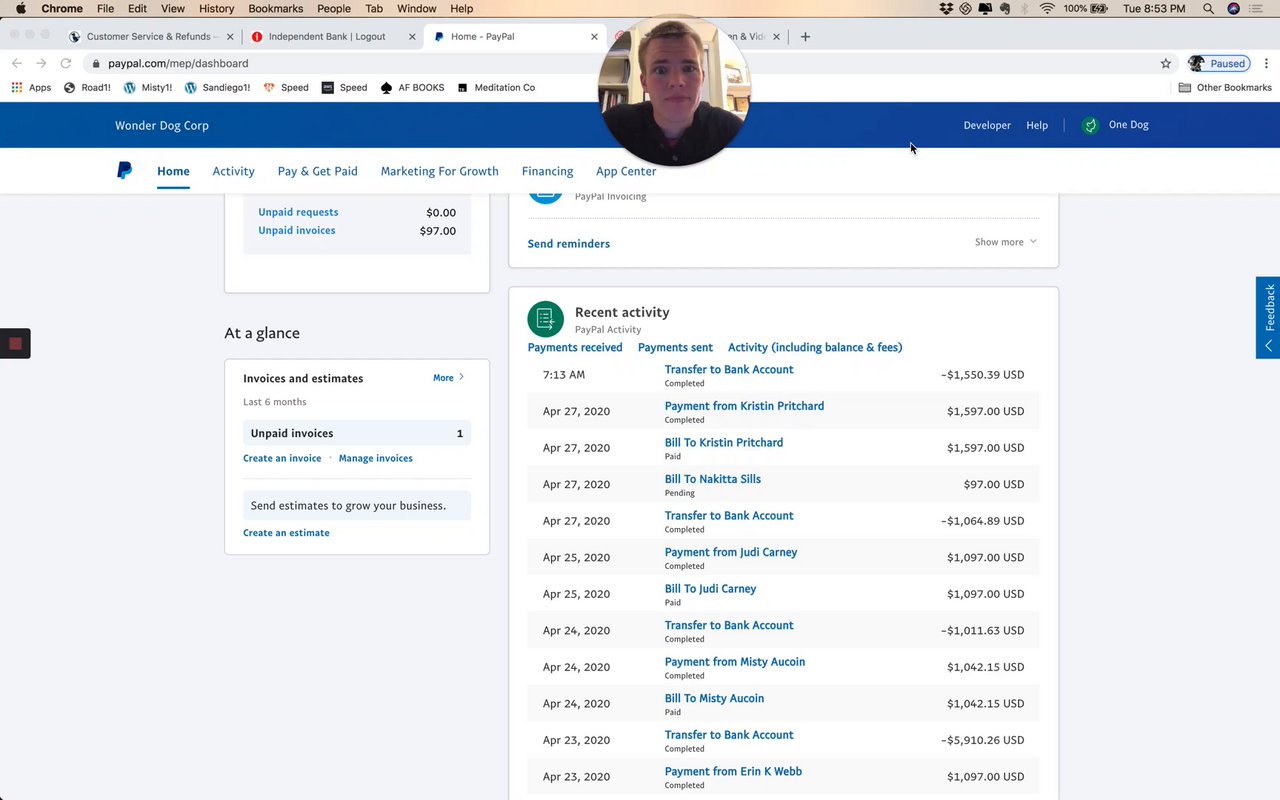Open the Chrome three-dot menu

1266,63
